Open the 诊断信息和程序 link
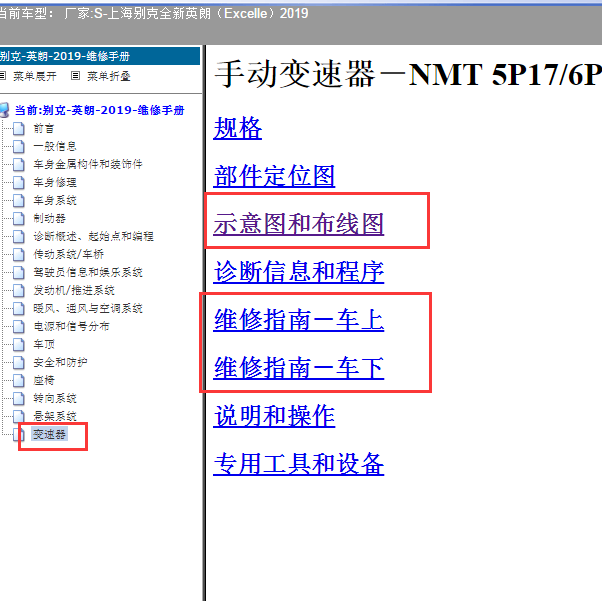The width and height of the screenshot is (602, 601). [299, 272]
